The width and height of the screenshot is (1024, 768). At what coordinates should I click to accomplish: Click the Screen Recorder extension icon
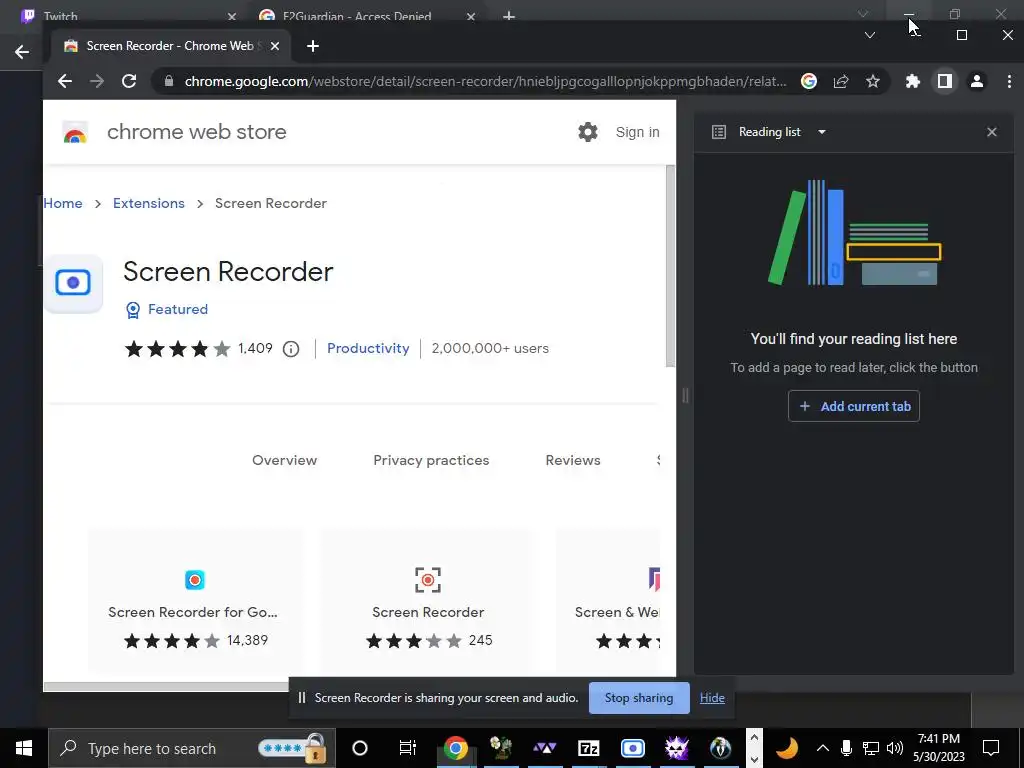[73, 283]
